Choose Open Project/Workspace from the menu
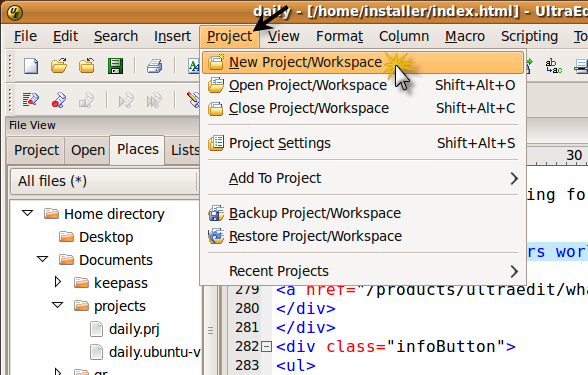The height and width of the screenshot is (375, 588). pyautogui.click(x=363, y=86)
